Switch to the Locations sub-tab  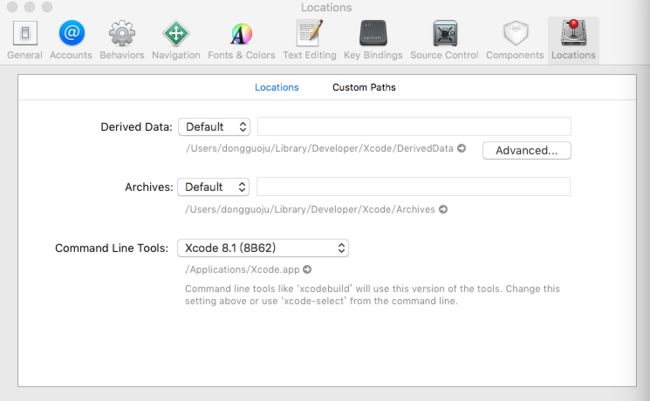(x=276, y=87)
